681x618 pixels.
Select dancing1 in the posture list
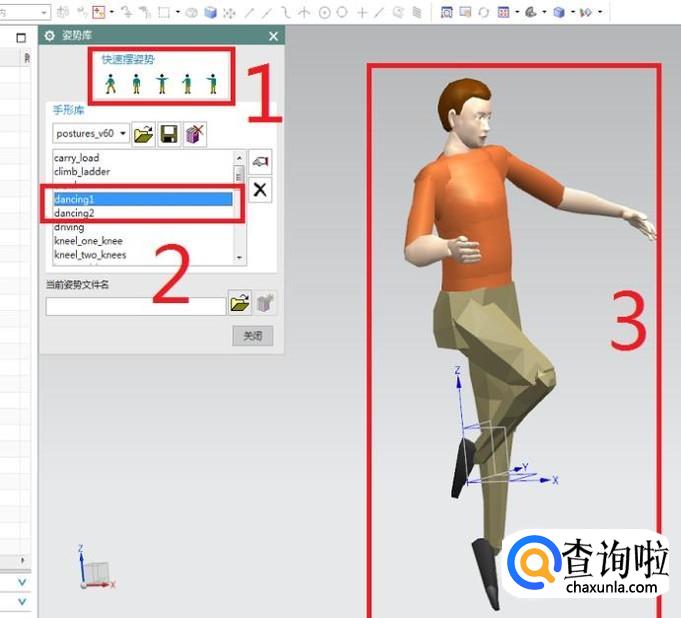[x=143, y=200]
